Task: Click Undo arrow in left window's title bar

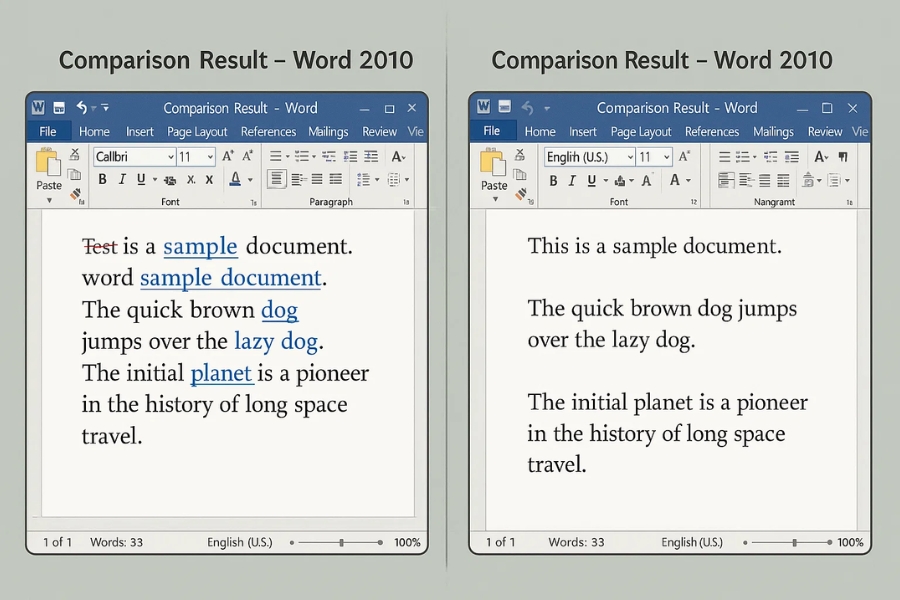Action: tap(82, 108)
